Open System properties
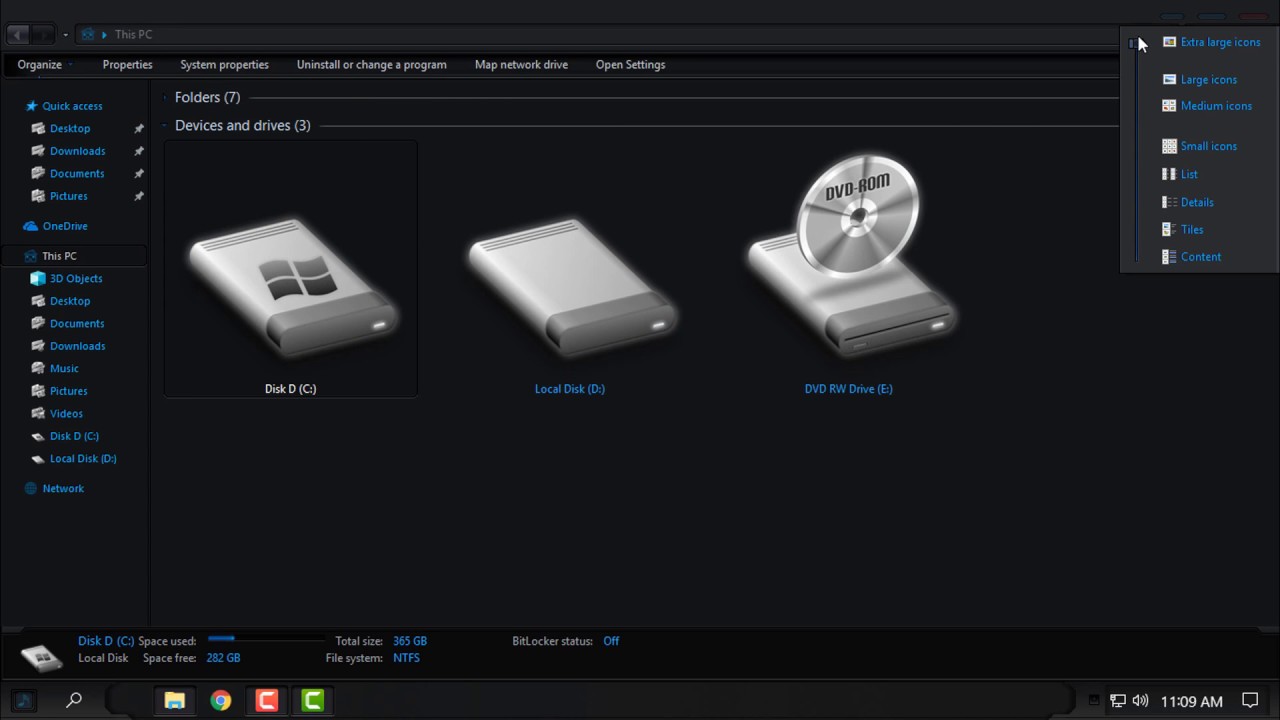 click(x=224, y=64)
